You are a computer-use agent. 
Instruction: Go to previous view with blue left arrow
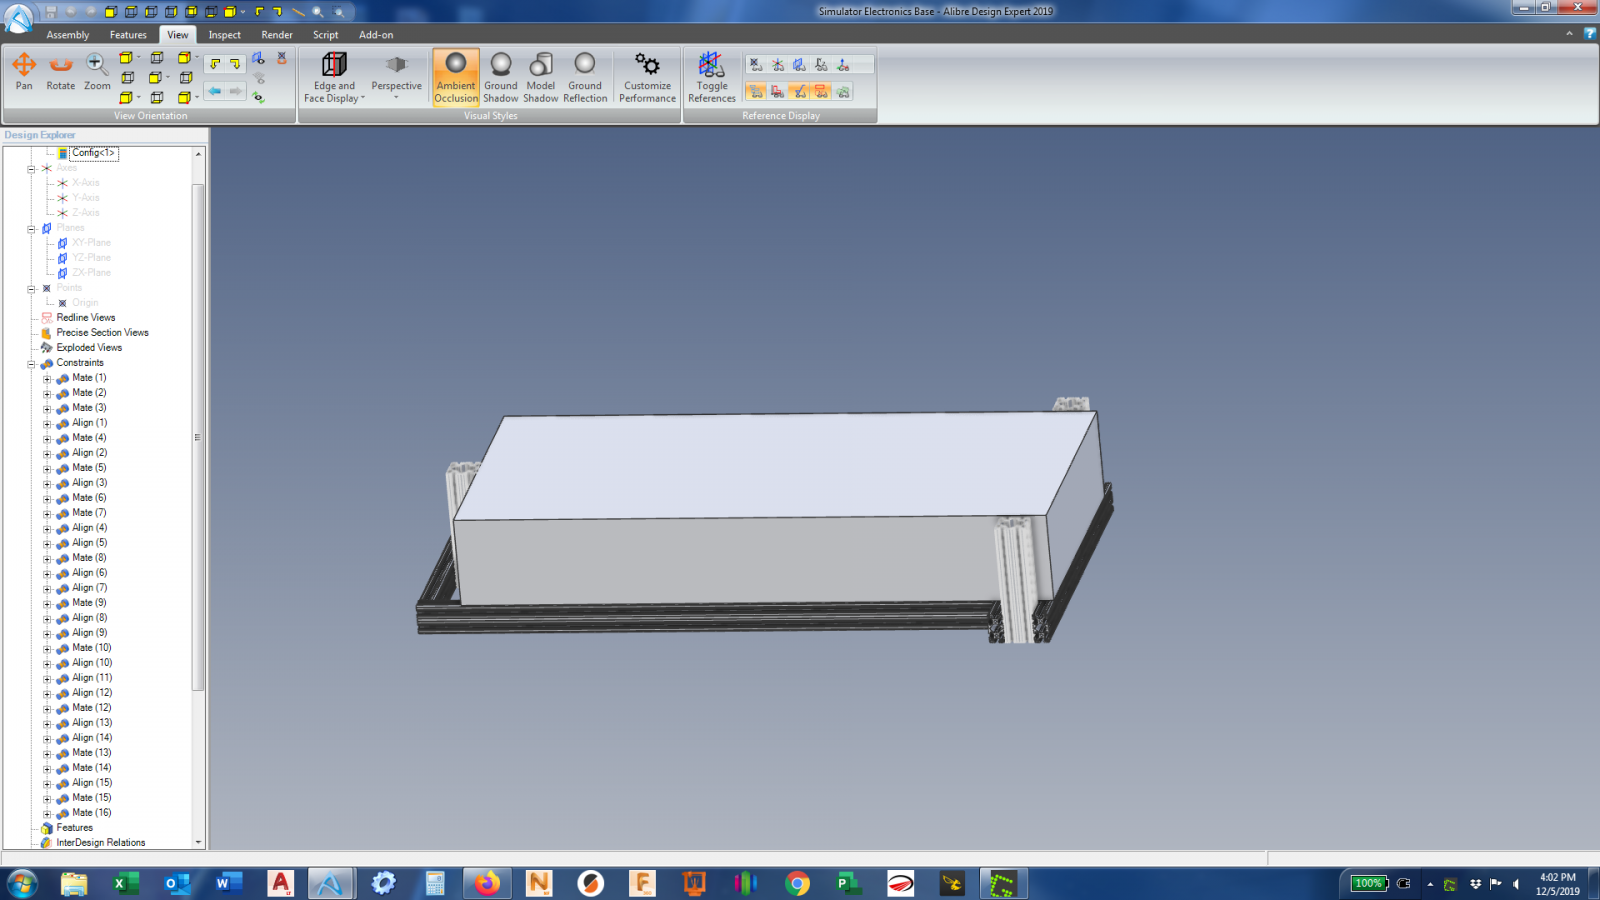tap(215, 91)
